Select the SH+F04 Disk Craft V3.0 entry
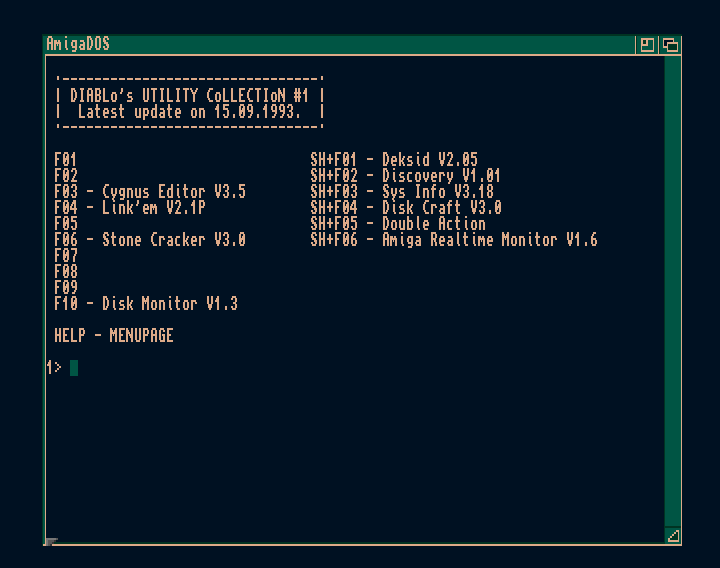This screenshot has height=568, width=720. coord(406,208)
